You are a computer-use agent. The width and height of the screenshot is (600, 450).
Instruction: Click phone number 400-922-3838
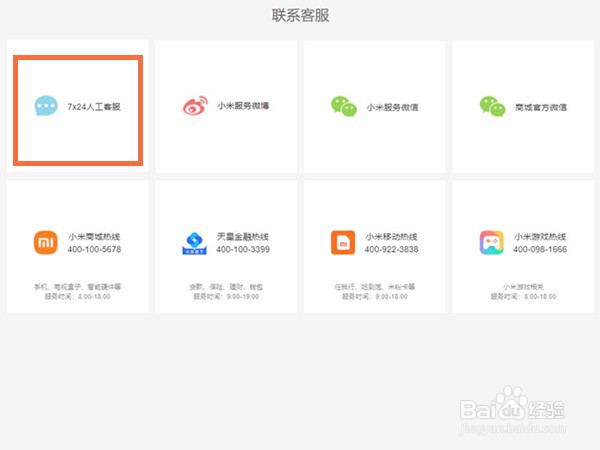(x=391, y=249)
